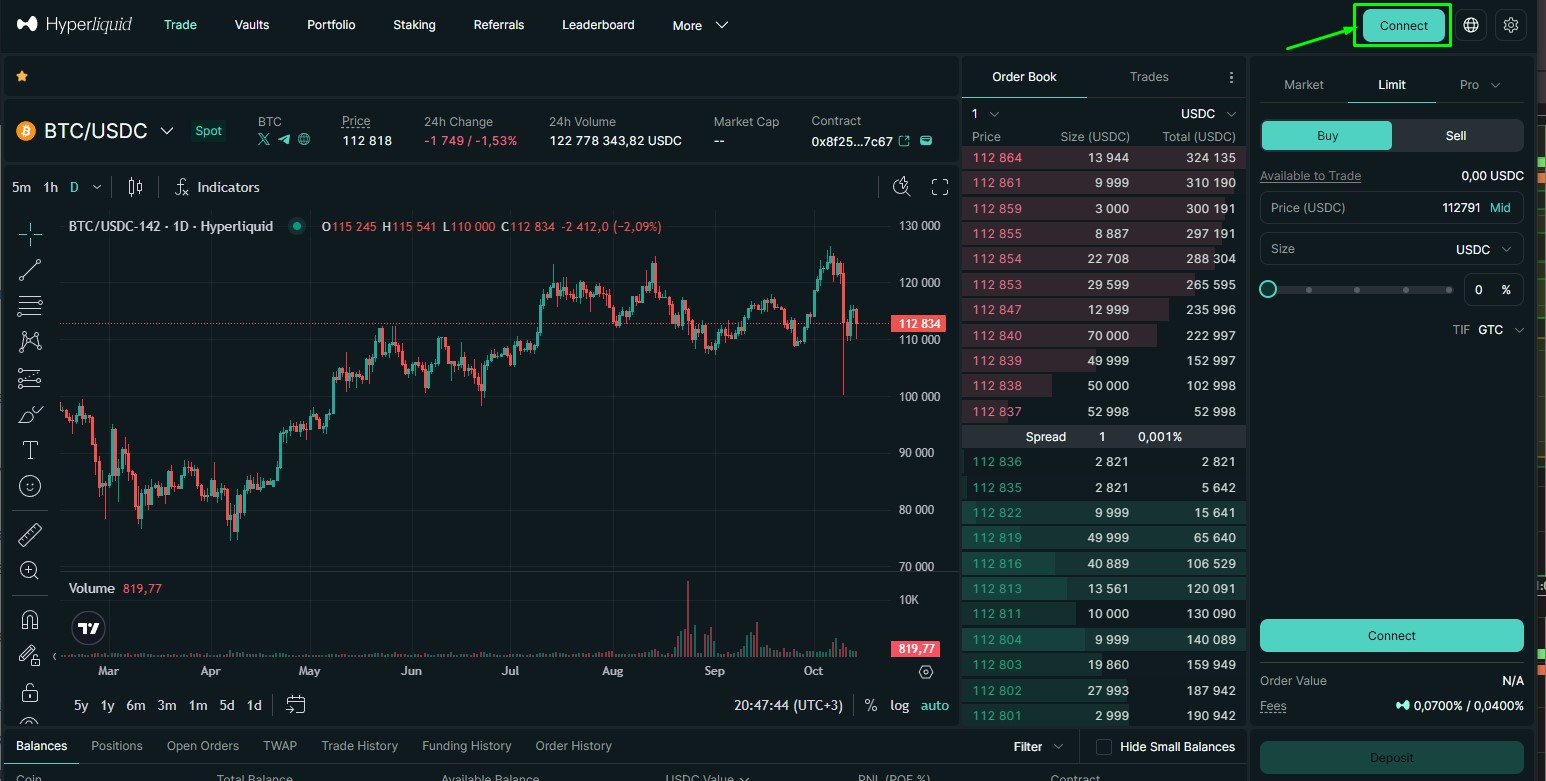Click the top-right Connect button
Image resolution: width=1546 pixels, height=781 pixels.
[x=1403, y=26]
